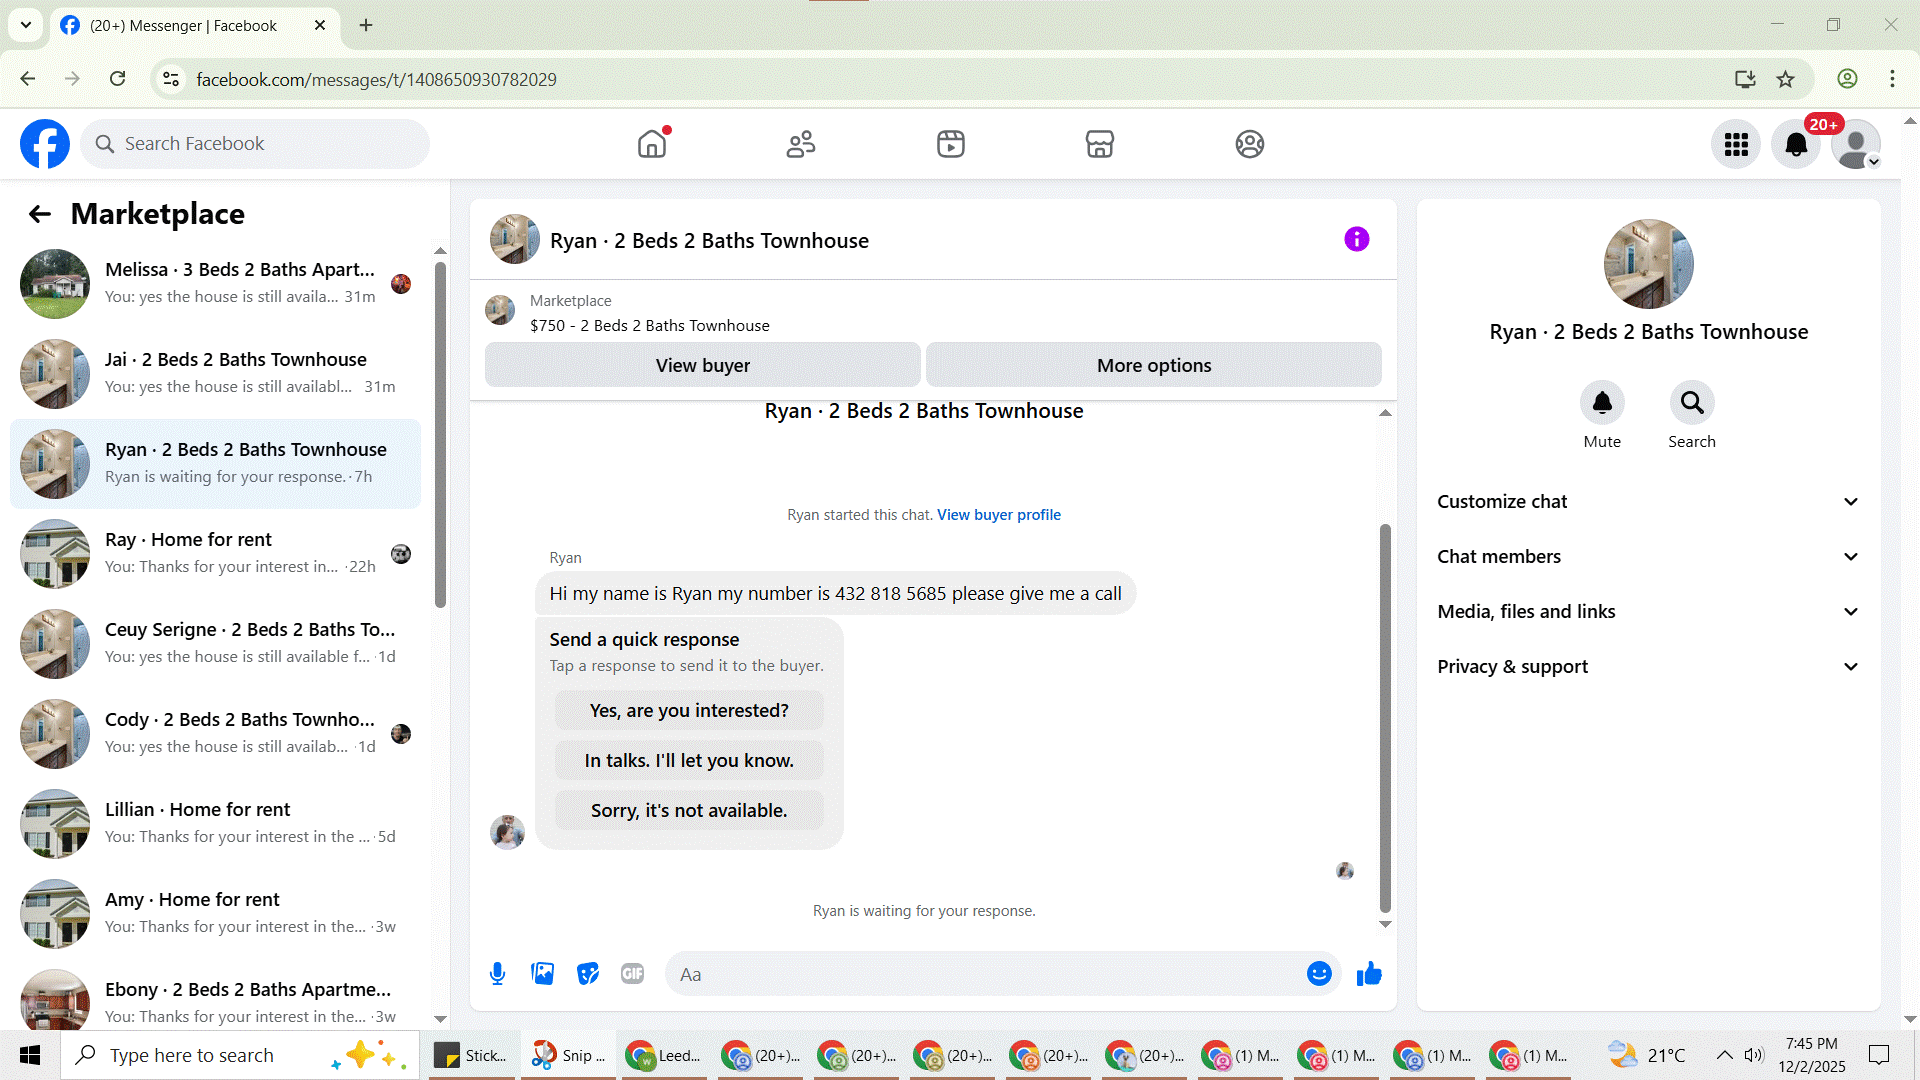The height and width of the screenshot is (1080, 1920).
Task: Open the notifications bell
Action: point(1796,145)
